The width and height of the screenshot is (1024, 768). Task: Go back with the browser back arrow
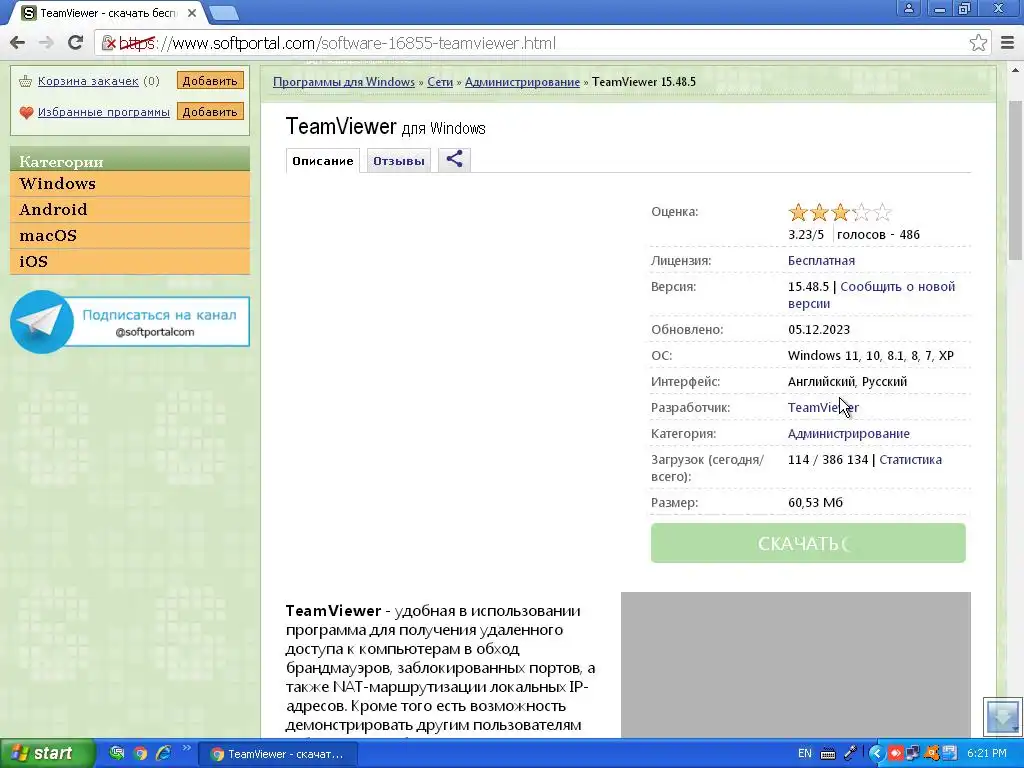coord(17,43)
